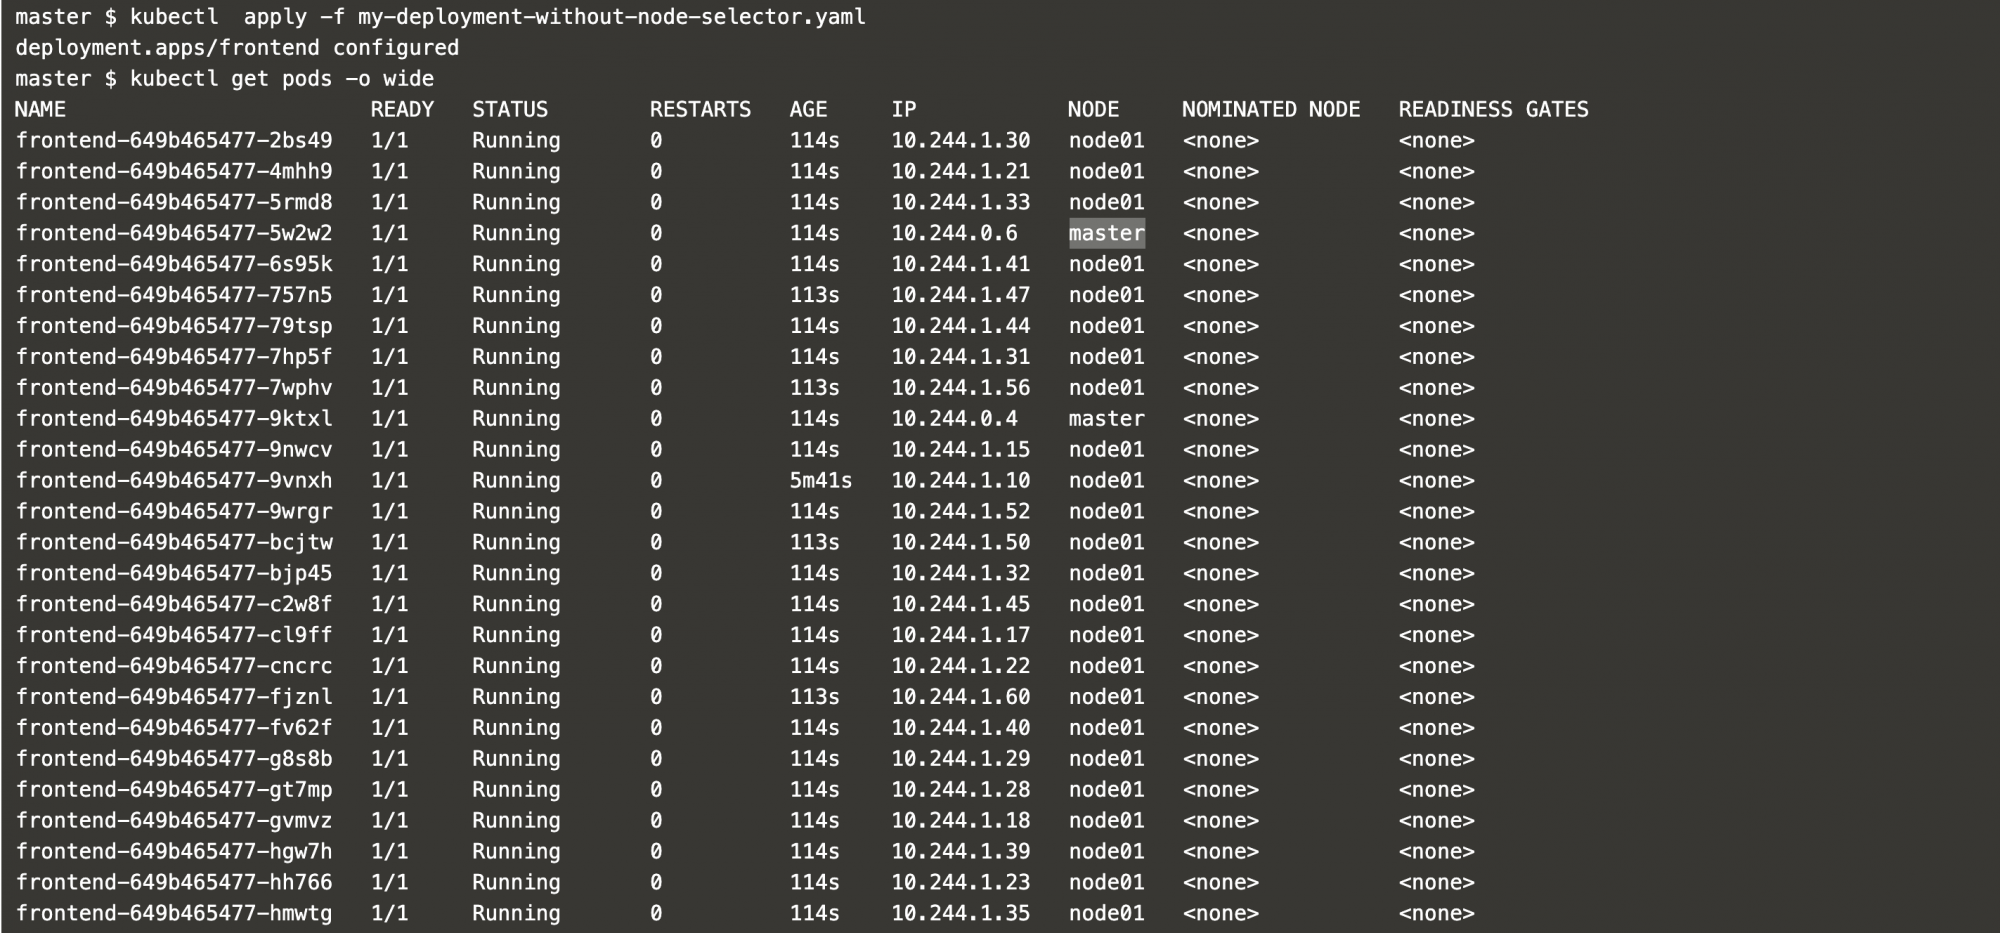Click Running status in the 9vnxh row

pyautogui.click(x=516, y=481)
